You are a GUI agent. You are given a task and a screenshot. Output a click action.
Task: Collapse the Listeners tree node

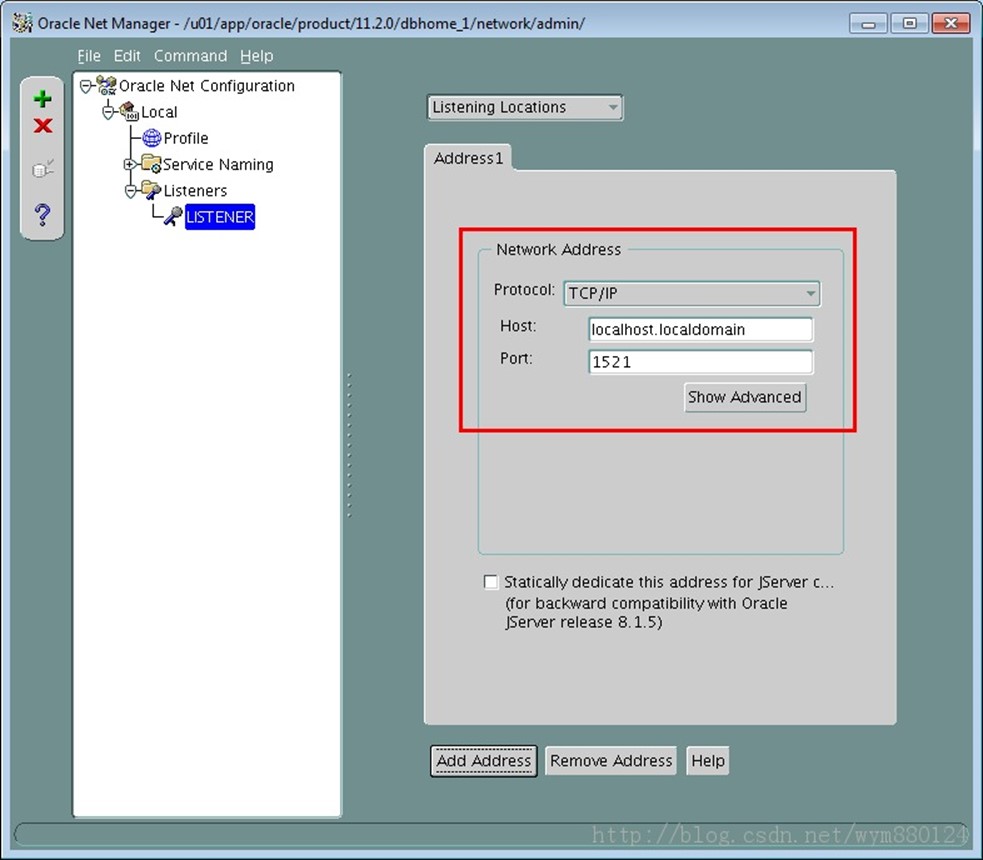pyautogui.click(x=130, y=191)
